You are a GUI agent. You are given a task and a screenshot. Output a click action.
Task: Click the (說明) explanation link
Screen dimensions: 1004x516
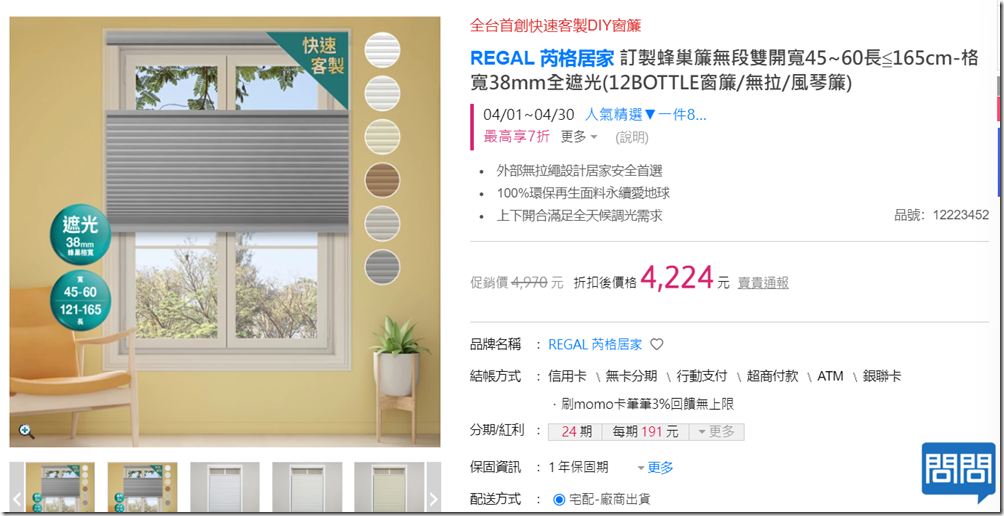(x=631, y=137)
